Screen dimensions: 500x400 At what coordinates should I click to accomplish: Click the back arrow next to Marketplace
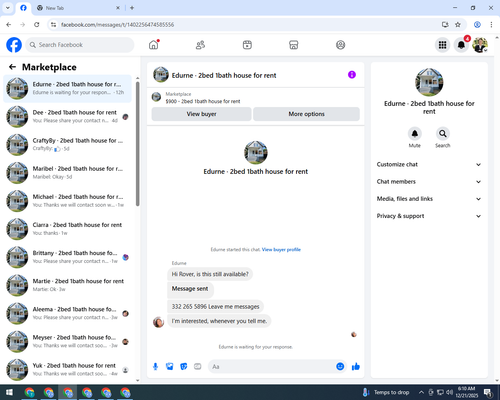click(12, 67)
